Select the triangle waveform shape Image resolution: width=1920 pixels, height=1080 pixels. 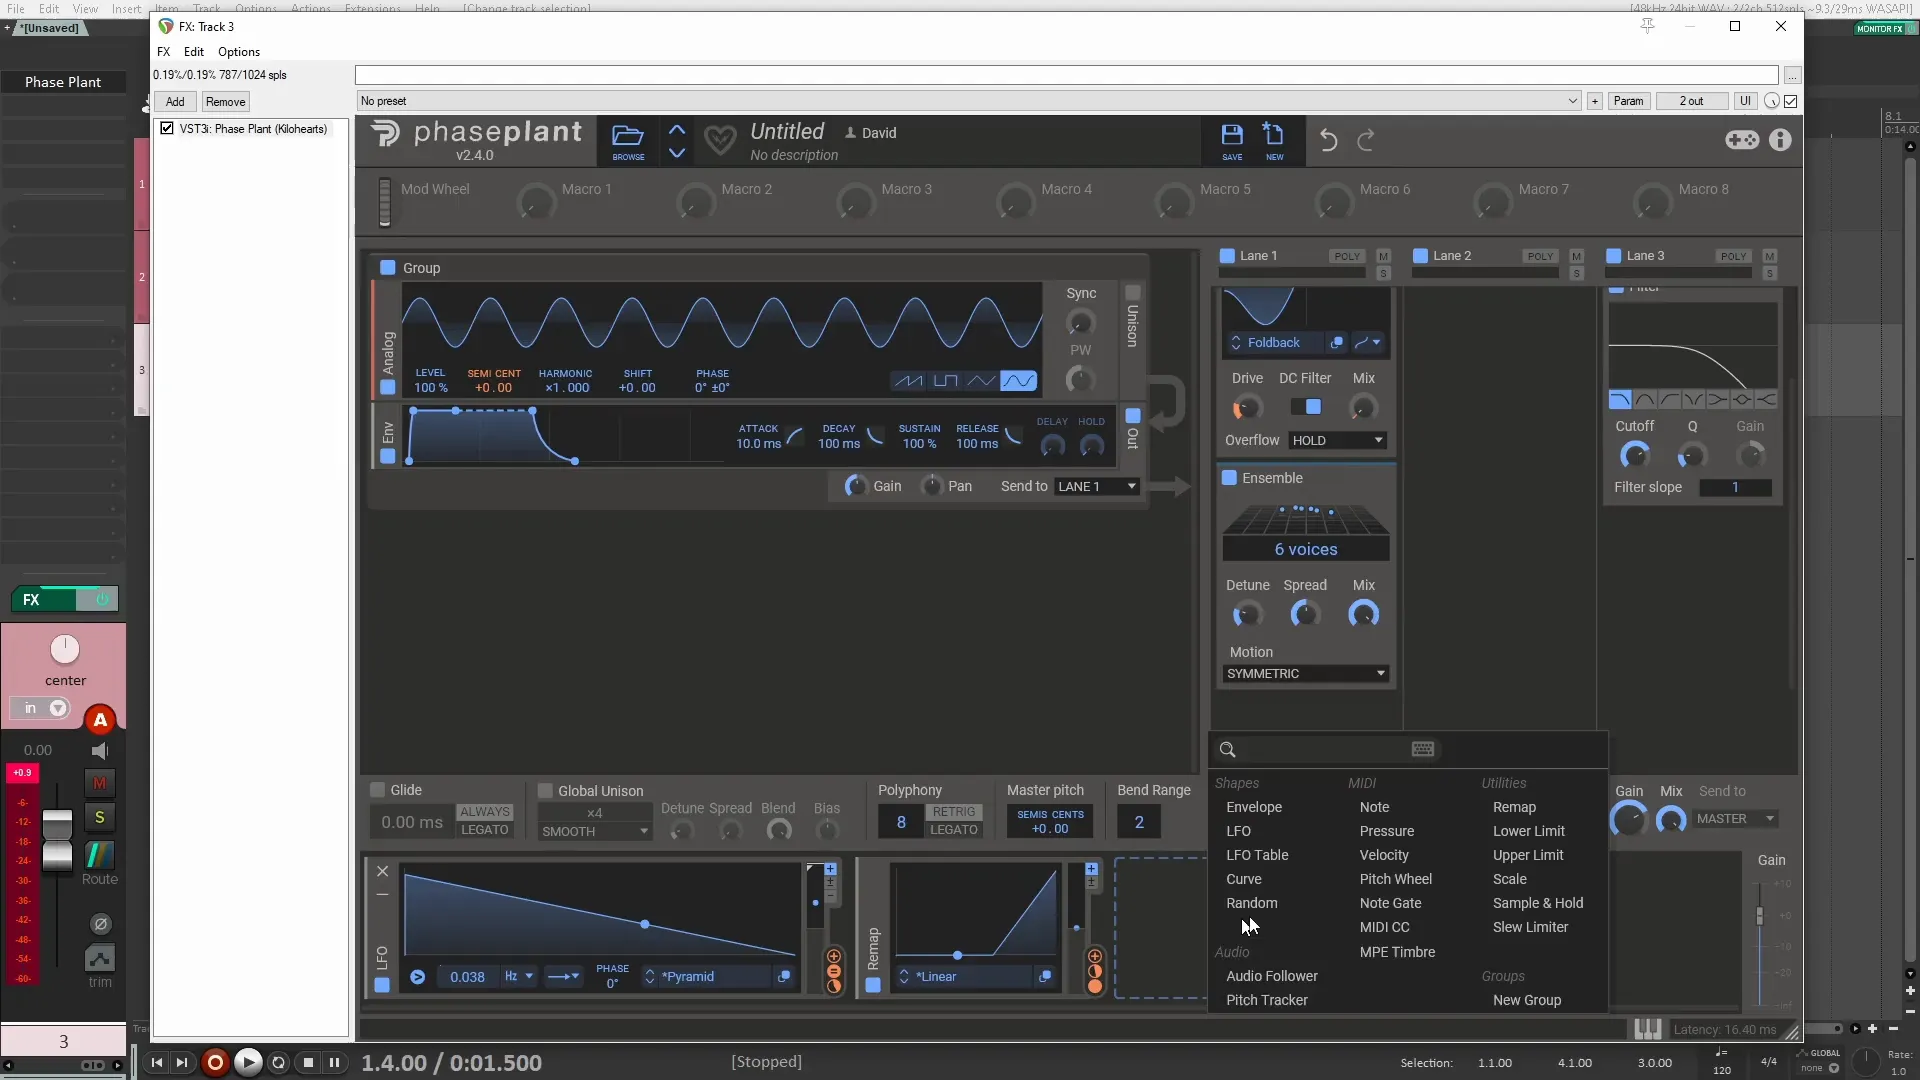982,381
